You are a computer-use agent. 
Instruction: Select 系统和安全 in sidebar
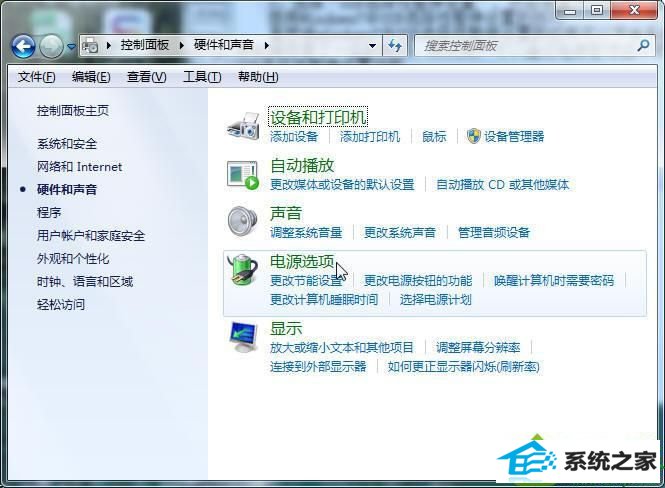pyautogui.click(x=67, y=144)
